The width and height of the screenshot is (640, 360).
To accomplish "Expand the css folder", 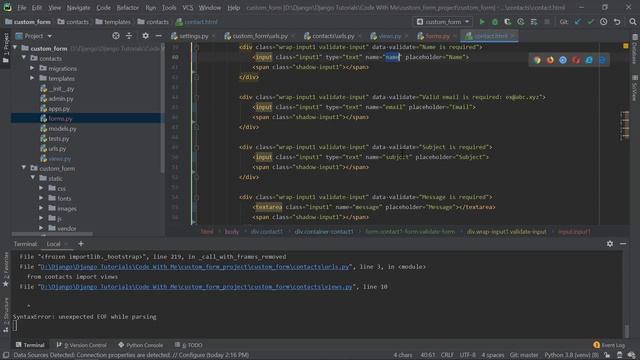I will (x=41, y=188).
